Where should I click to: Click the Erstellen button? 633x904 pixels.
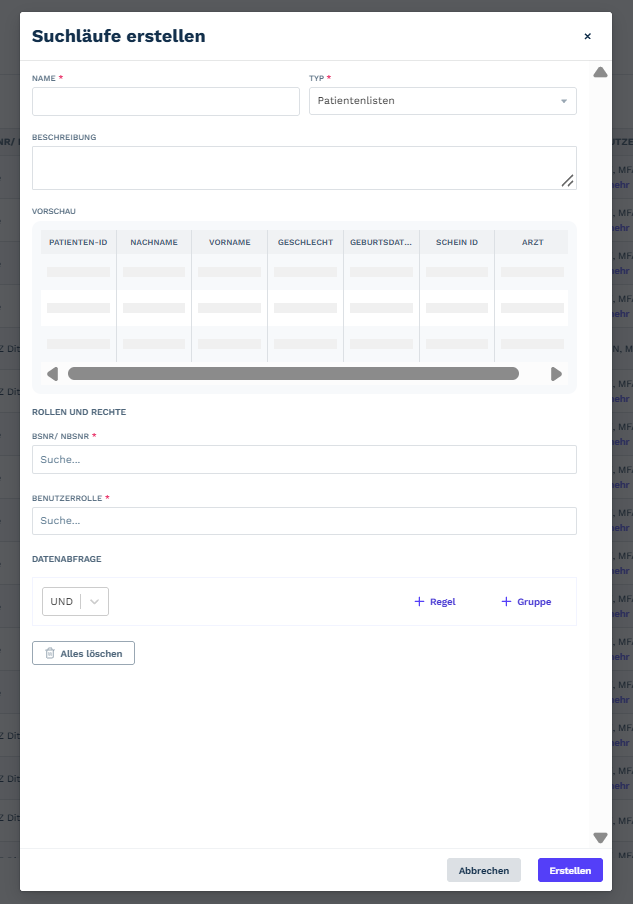(x=570, y=870)
